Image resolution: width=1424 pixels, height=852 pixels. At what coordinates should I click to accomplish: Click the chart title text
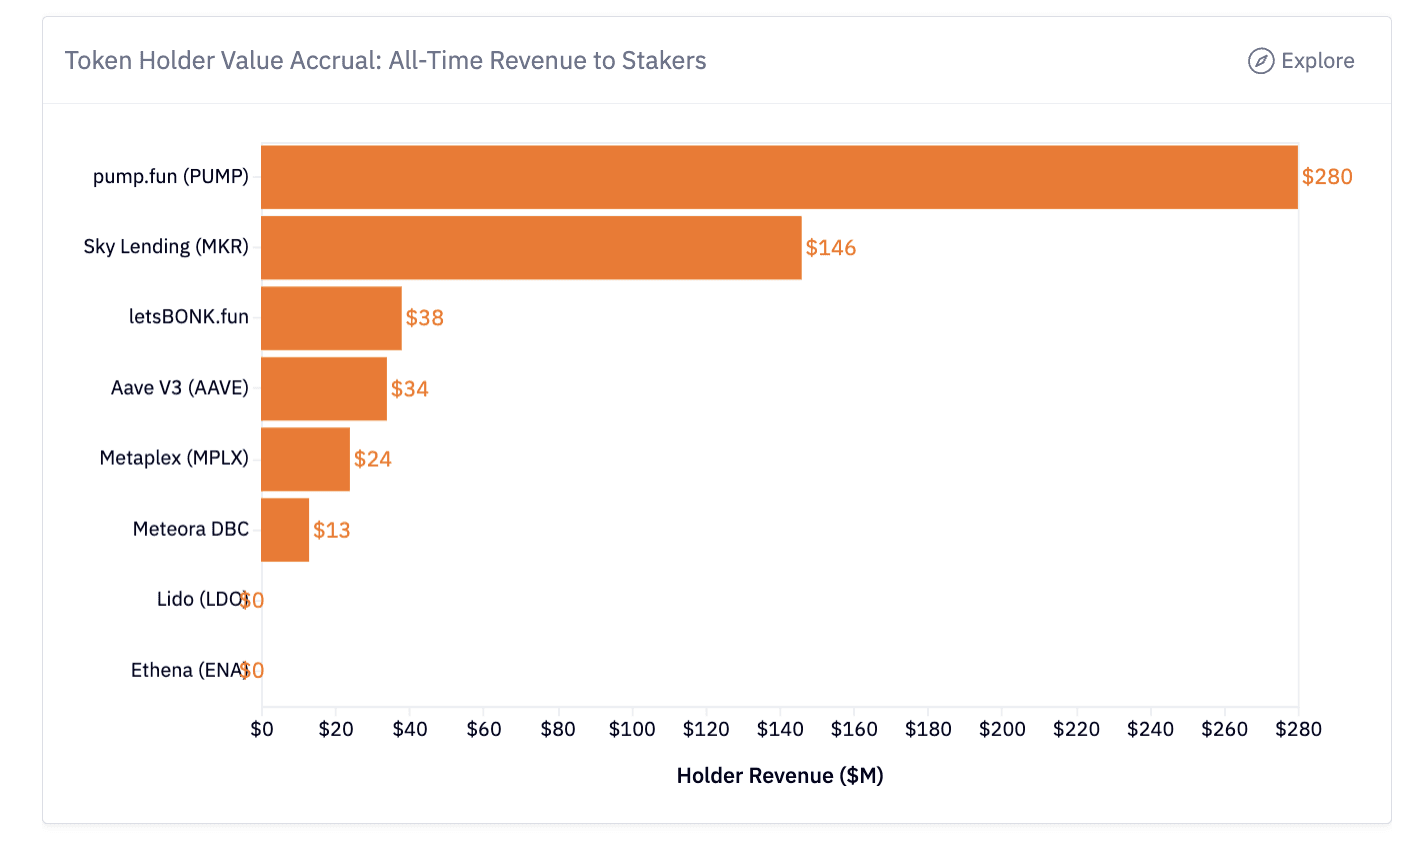click(385, 60)
